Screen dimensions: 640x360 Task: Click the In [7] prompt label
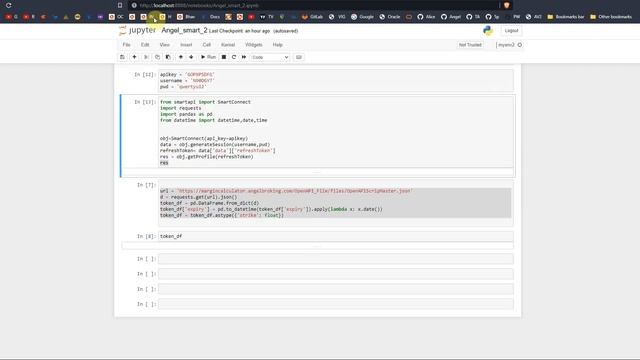(x=146, y=185)
